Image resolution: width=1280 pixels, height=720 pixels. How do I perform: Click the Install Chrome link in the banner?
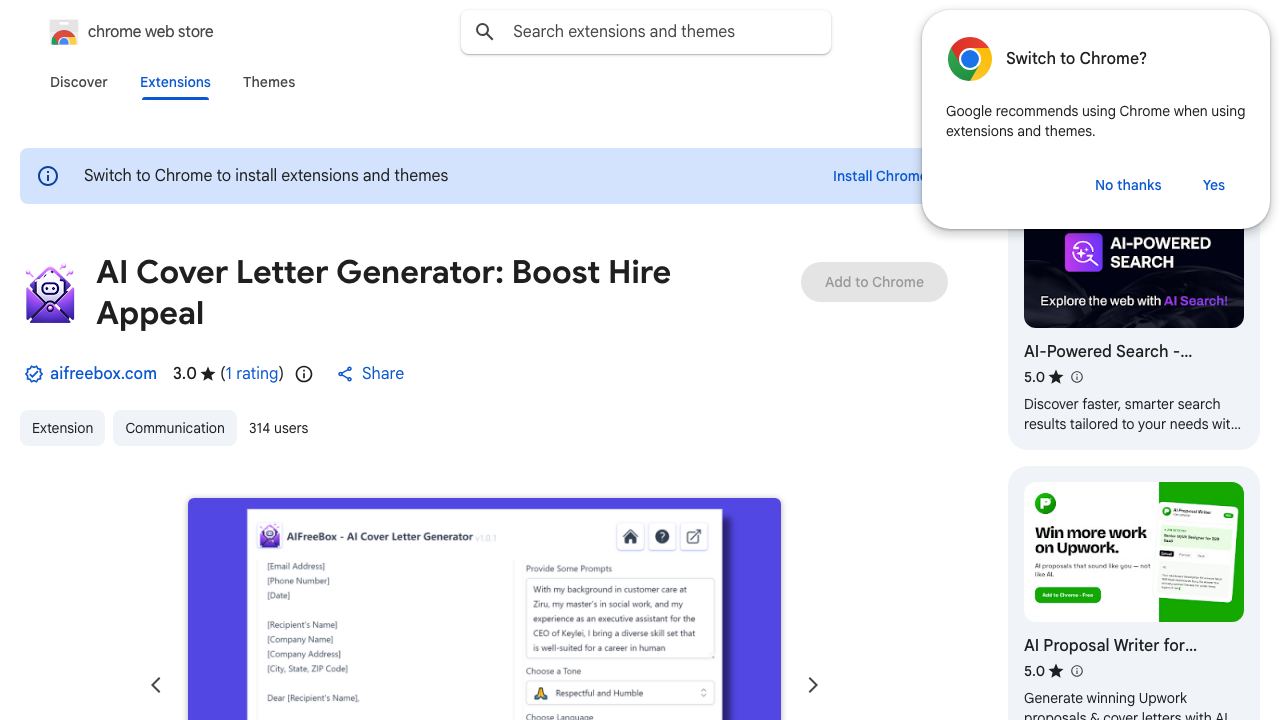(x=879, y=176)
